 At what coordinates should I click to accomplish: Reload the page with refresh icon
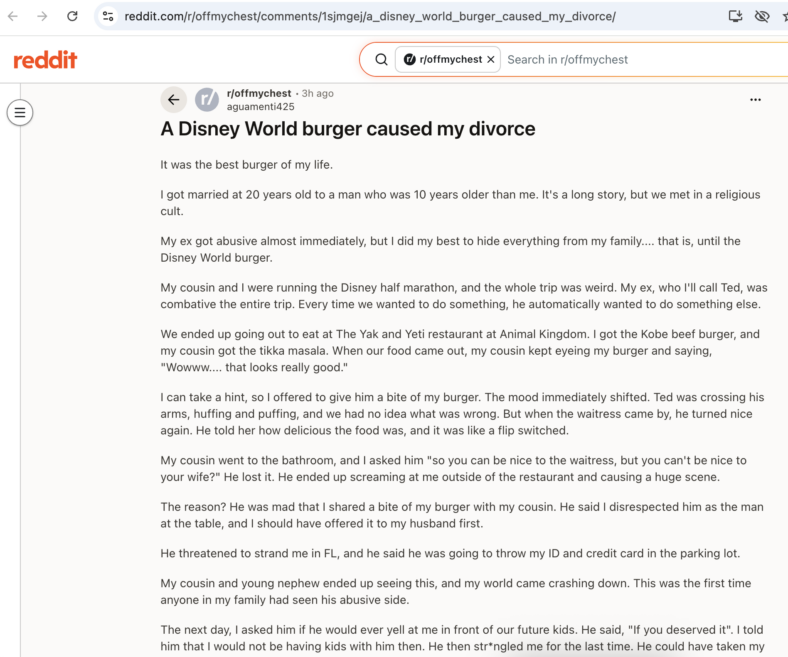click(72, 16)
